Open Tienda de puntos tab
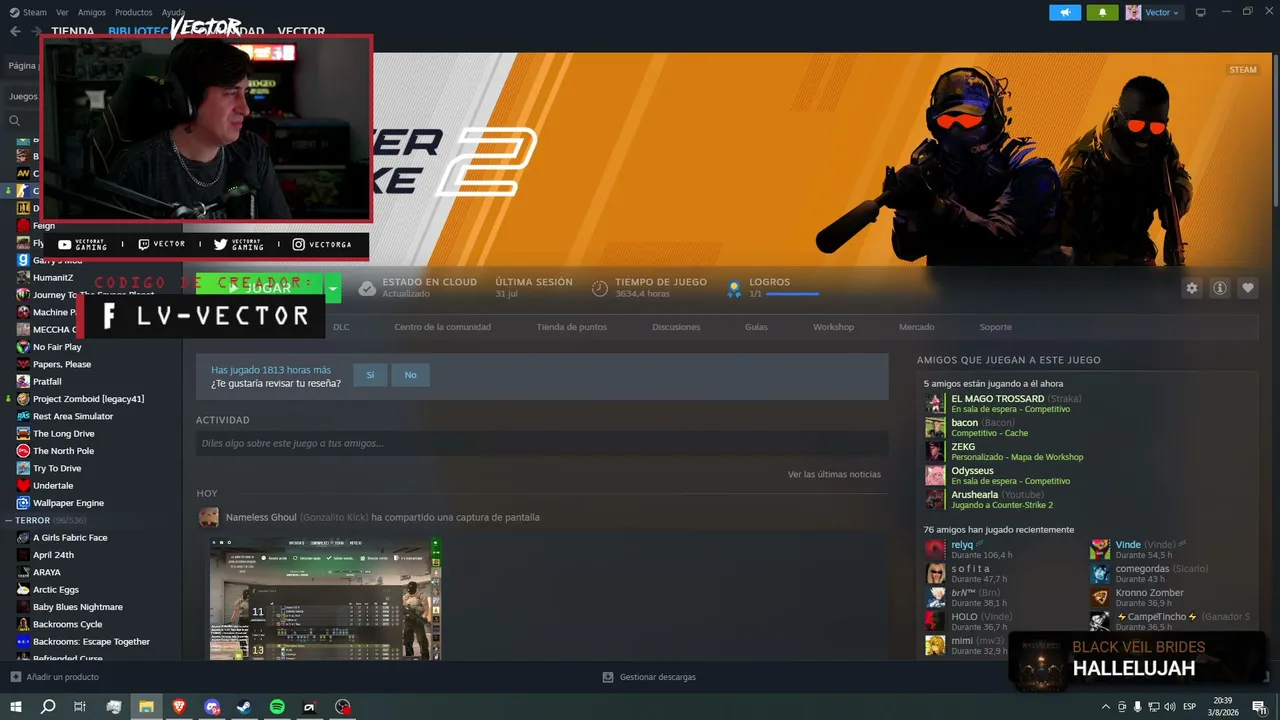Image resolution: width=1280 pixels, height=720 pixels. tap(571, 327)
